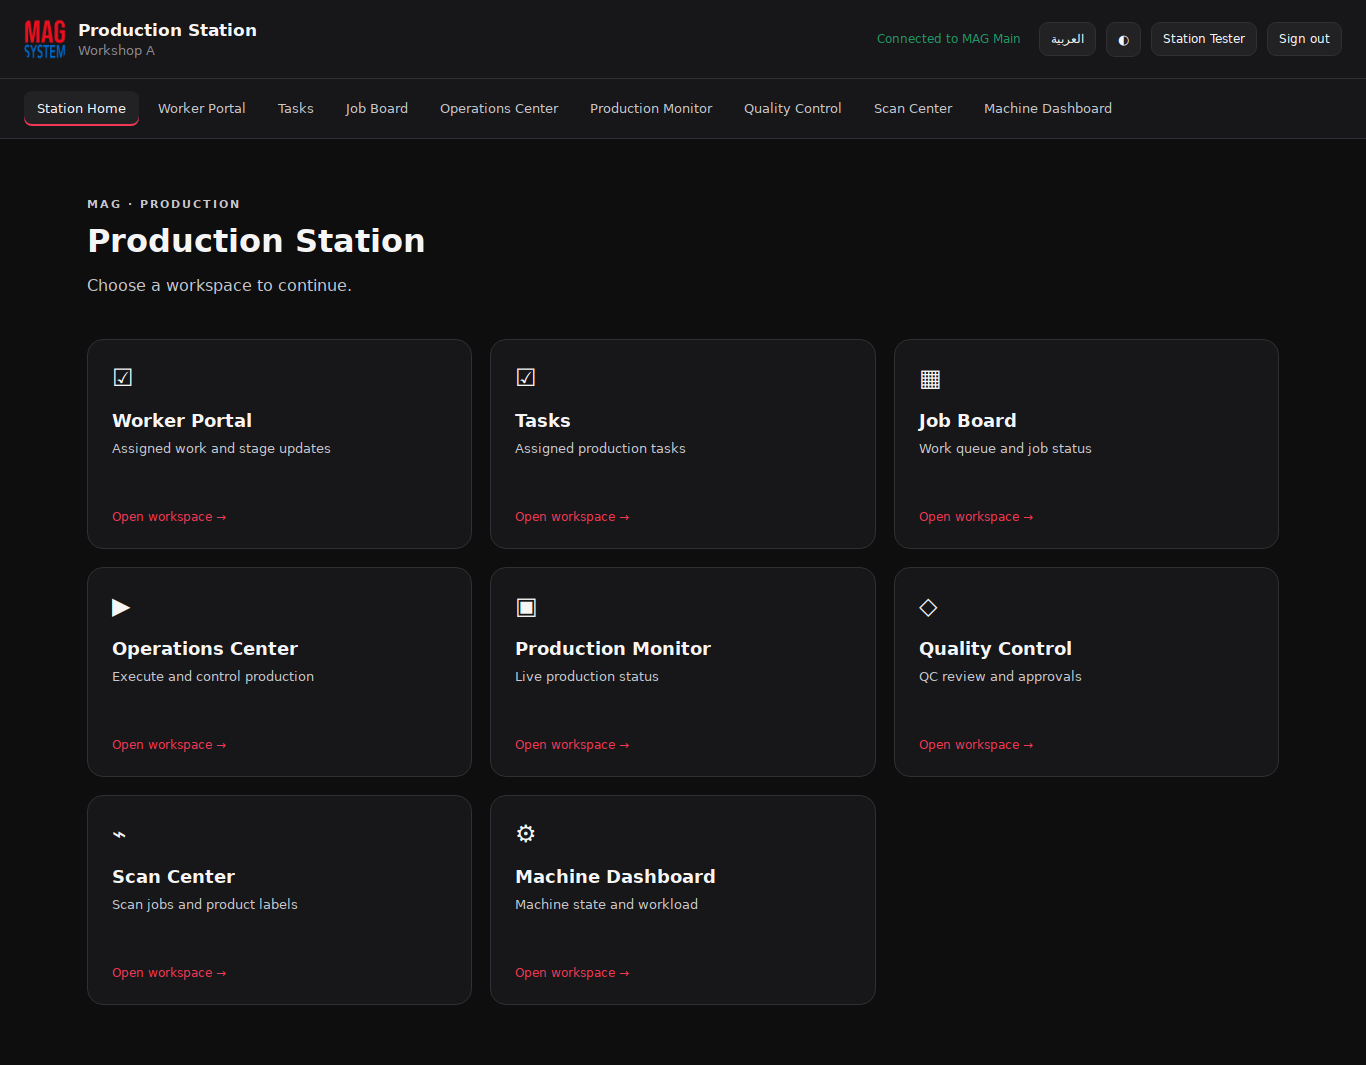1366x1065 pixels.
Task: Click the Production Monitor square icon
Action: tap(526, 607)
